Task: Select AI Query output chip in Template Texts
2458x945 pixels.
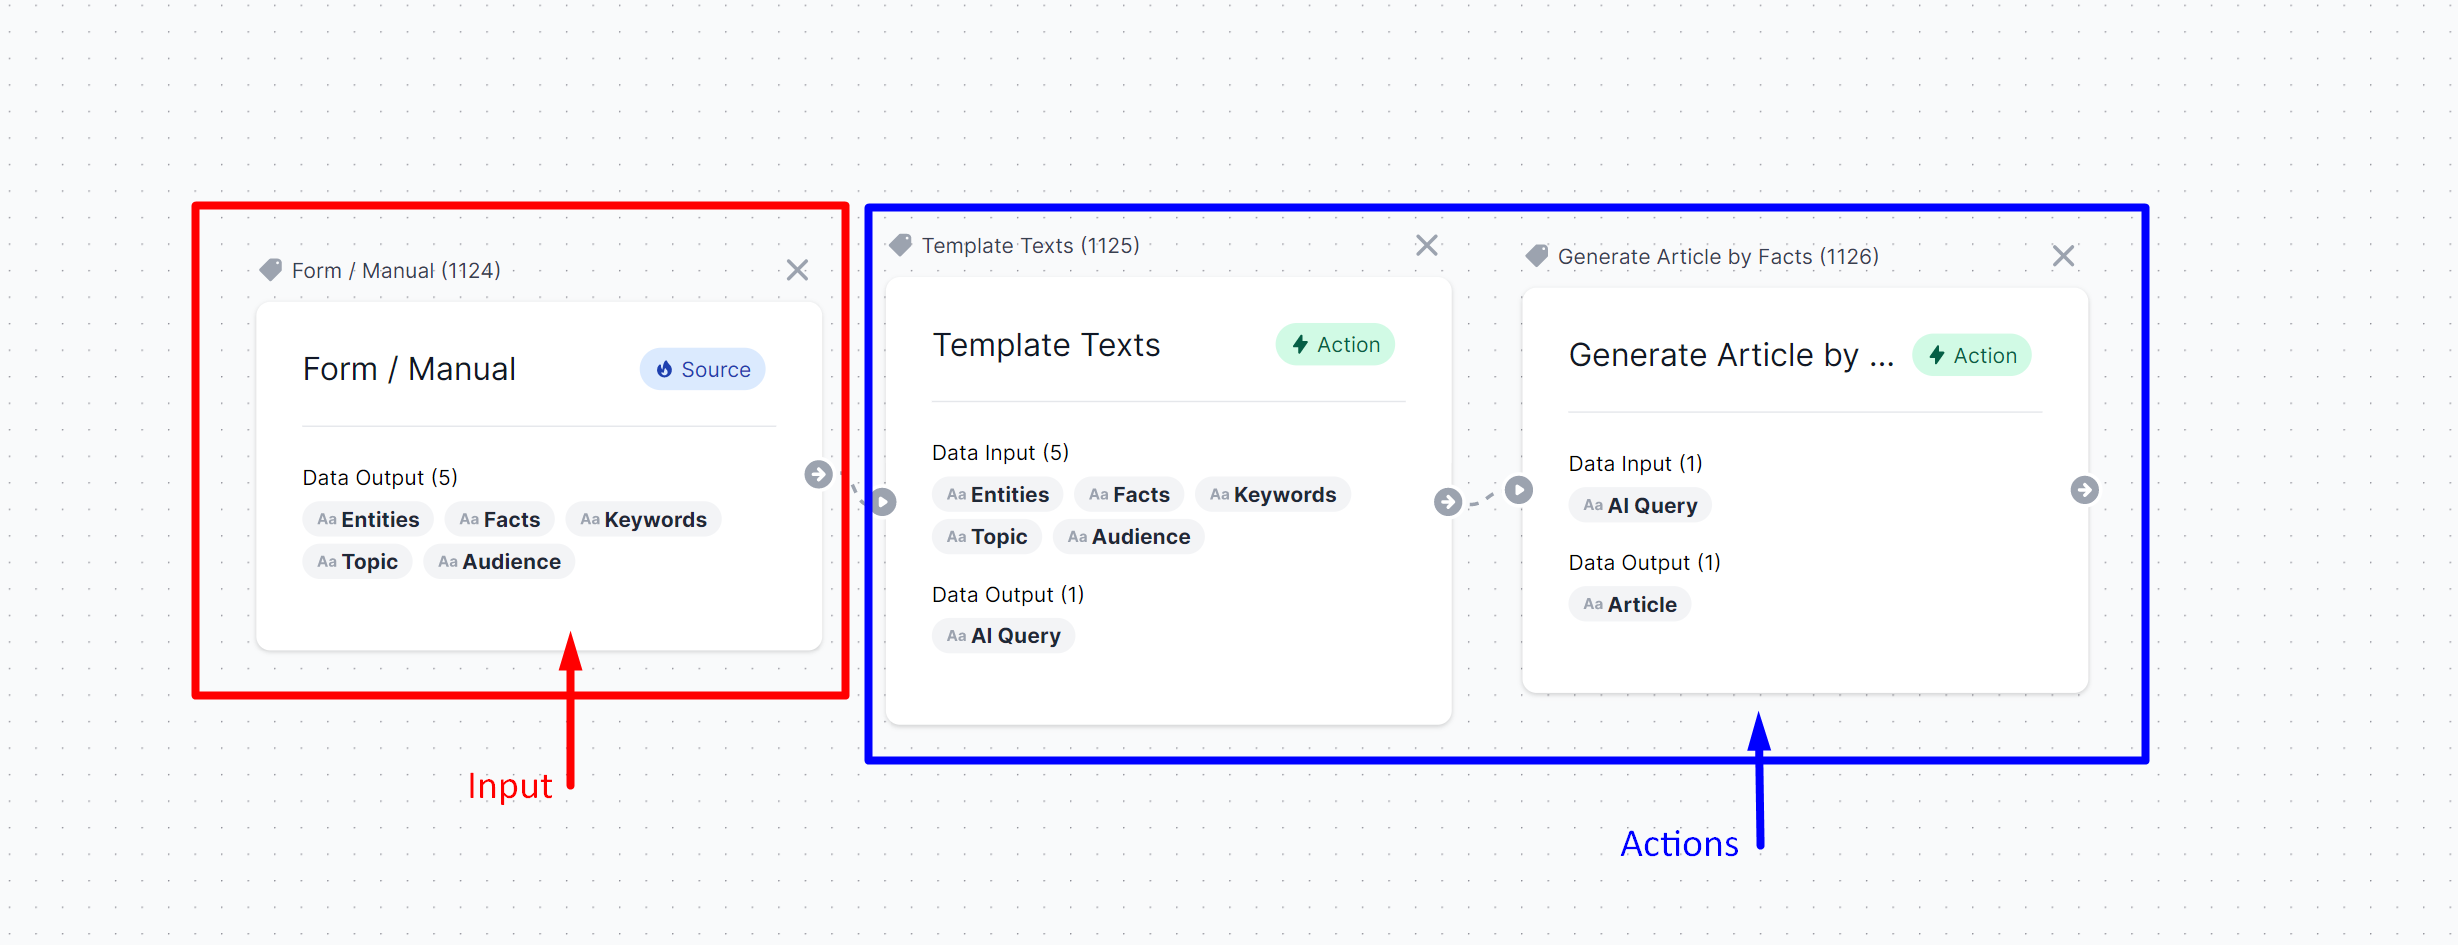Action: coord(1003,636)
